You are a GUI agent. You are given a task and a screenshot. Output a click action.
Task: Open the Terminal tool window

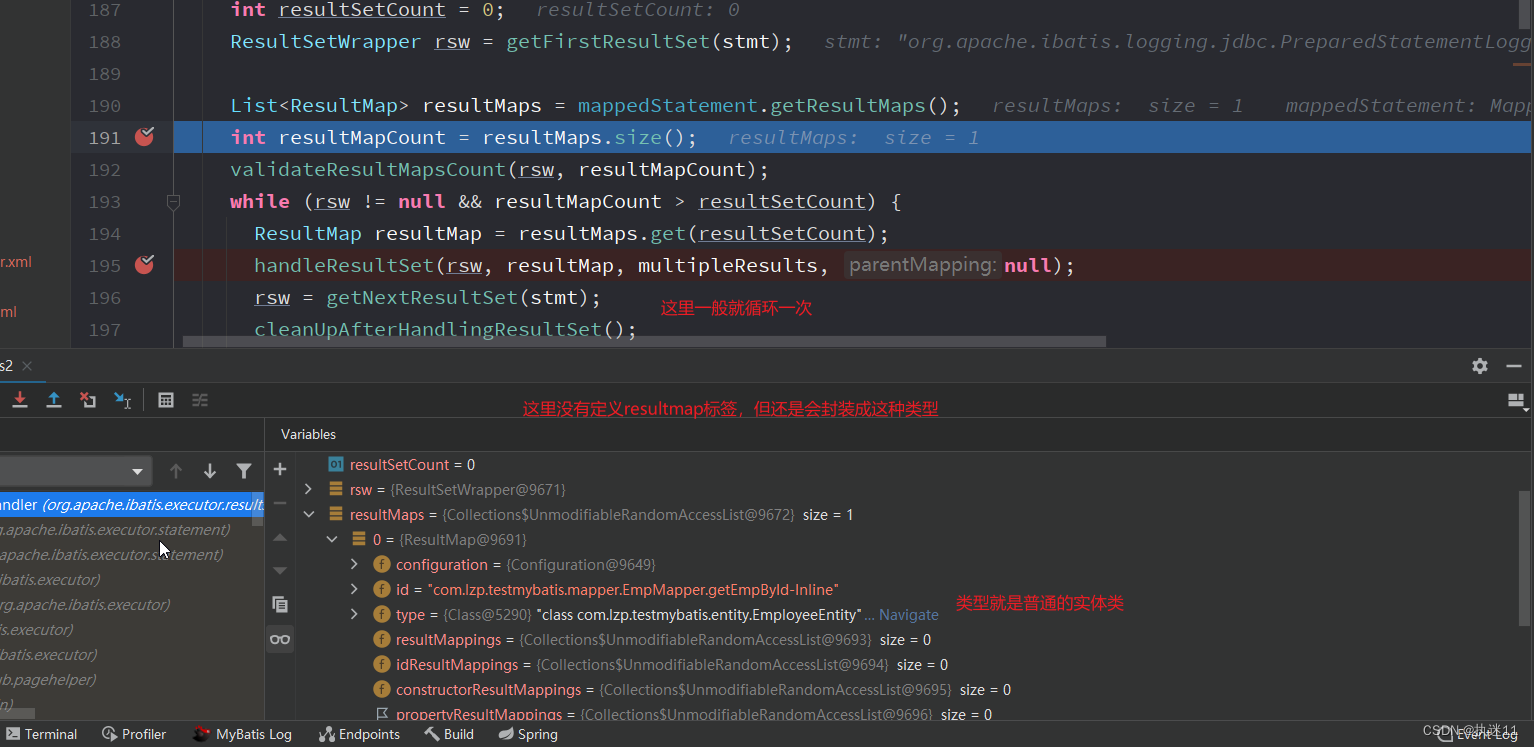(42, 734)
